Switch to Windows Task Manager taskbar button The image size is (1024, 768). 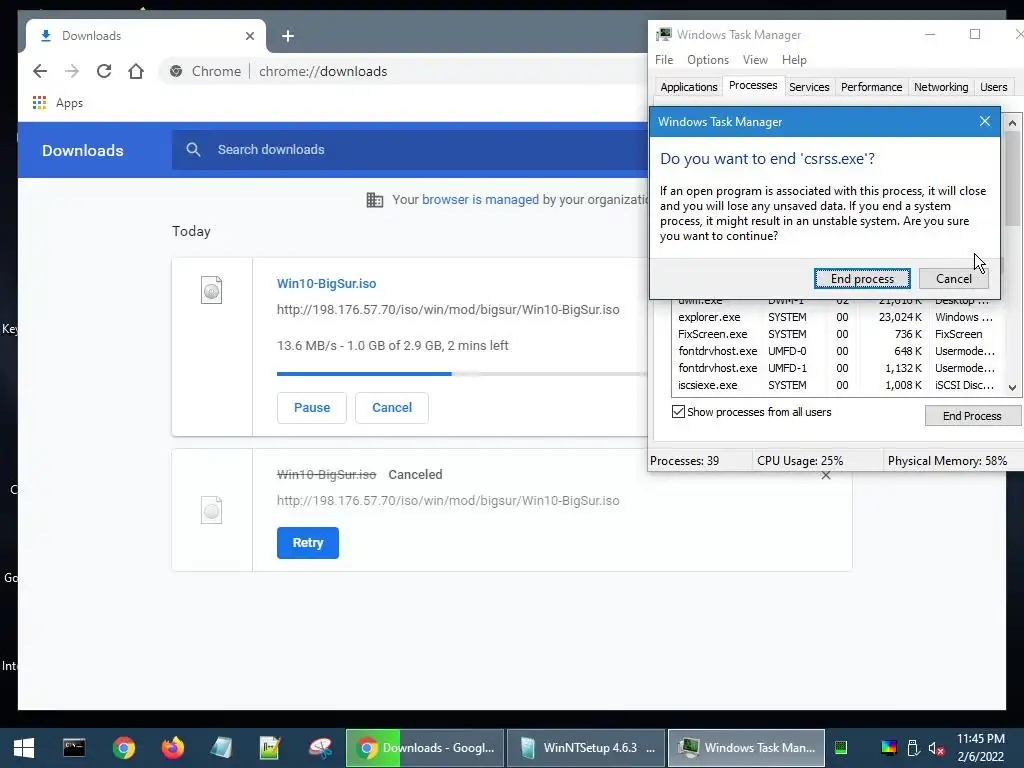pyautogui.click(x=746, y=748)
